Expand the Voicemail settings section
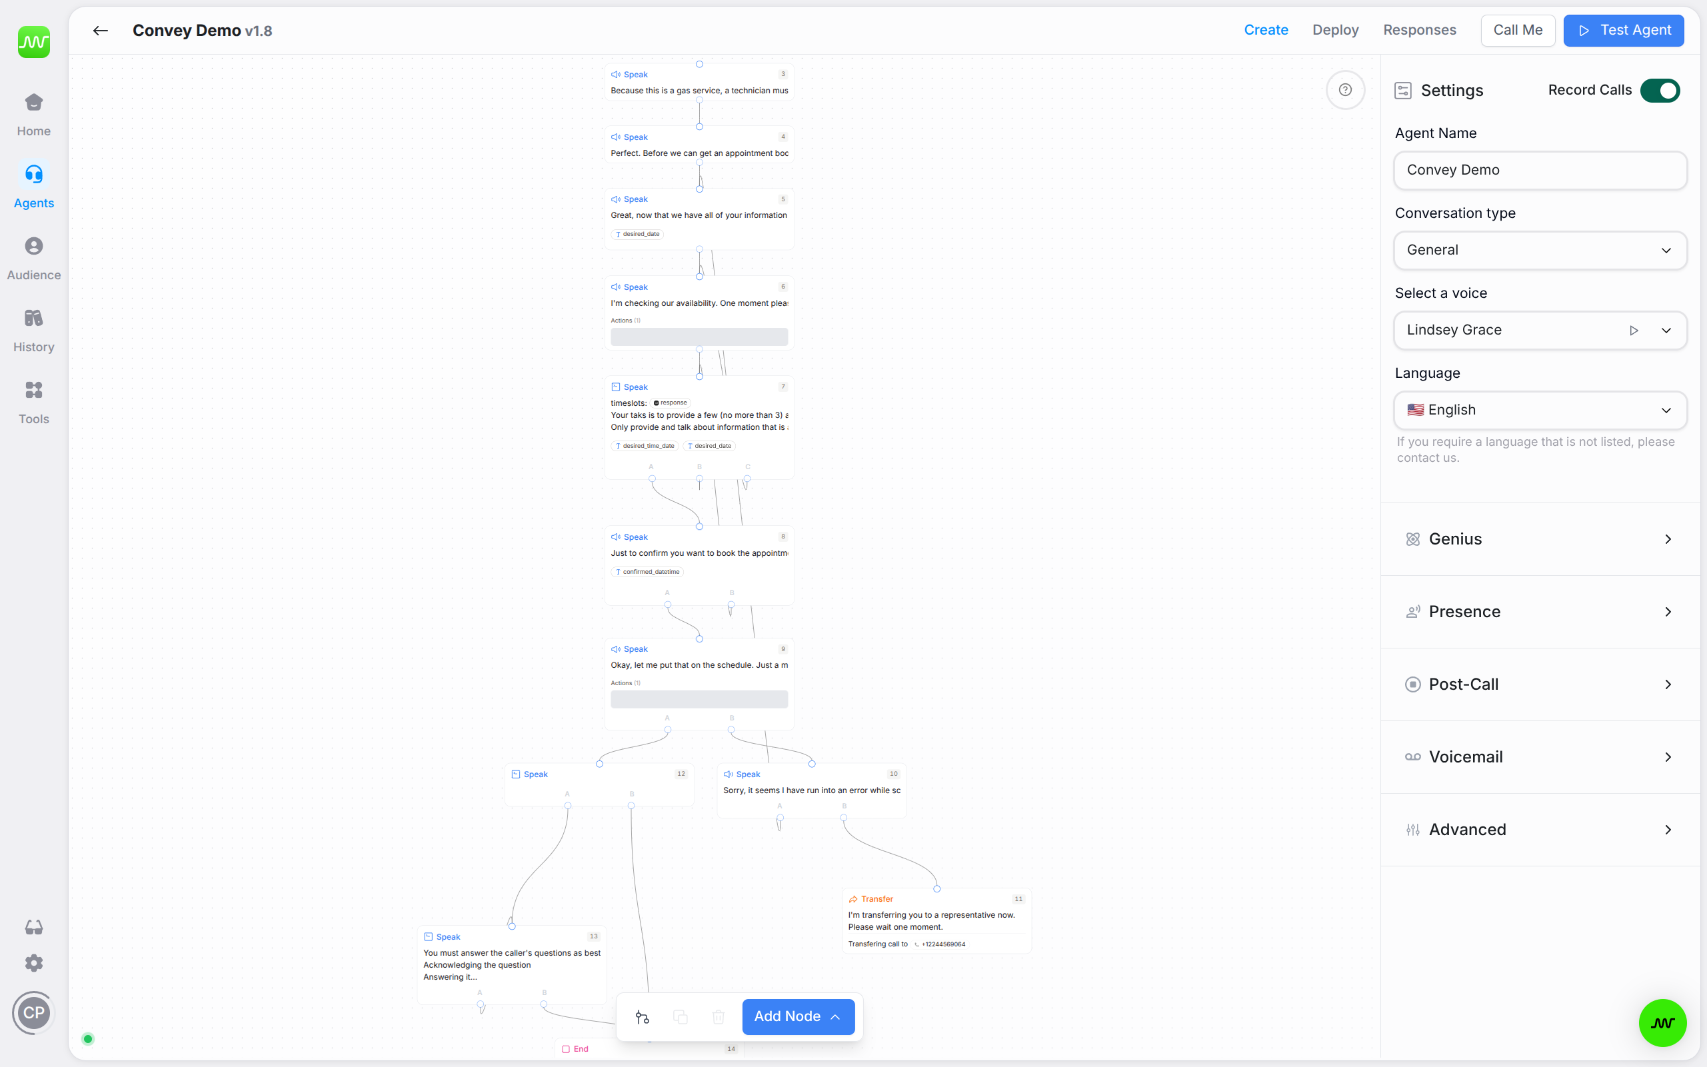1707x1067 pixels. [1539, 757]
